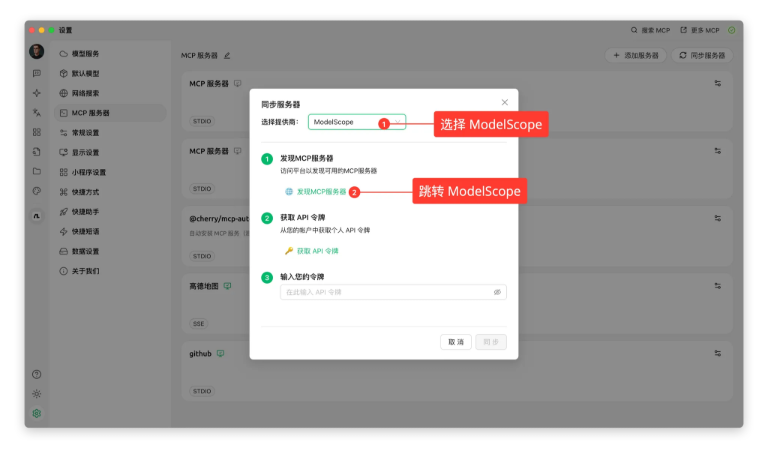Click the 同步服务器 dialog title text
This screenshot has width=768, height=457.
(x=281, y=104)
